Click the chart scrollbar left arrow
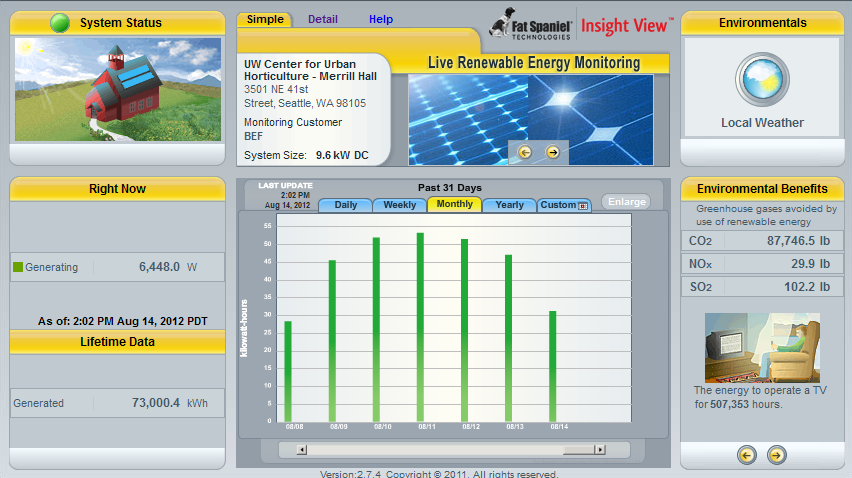 click(x=301, y=450)
